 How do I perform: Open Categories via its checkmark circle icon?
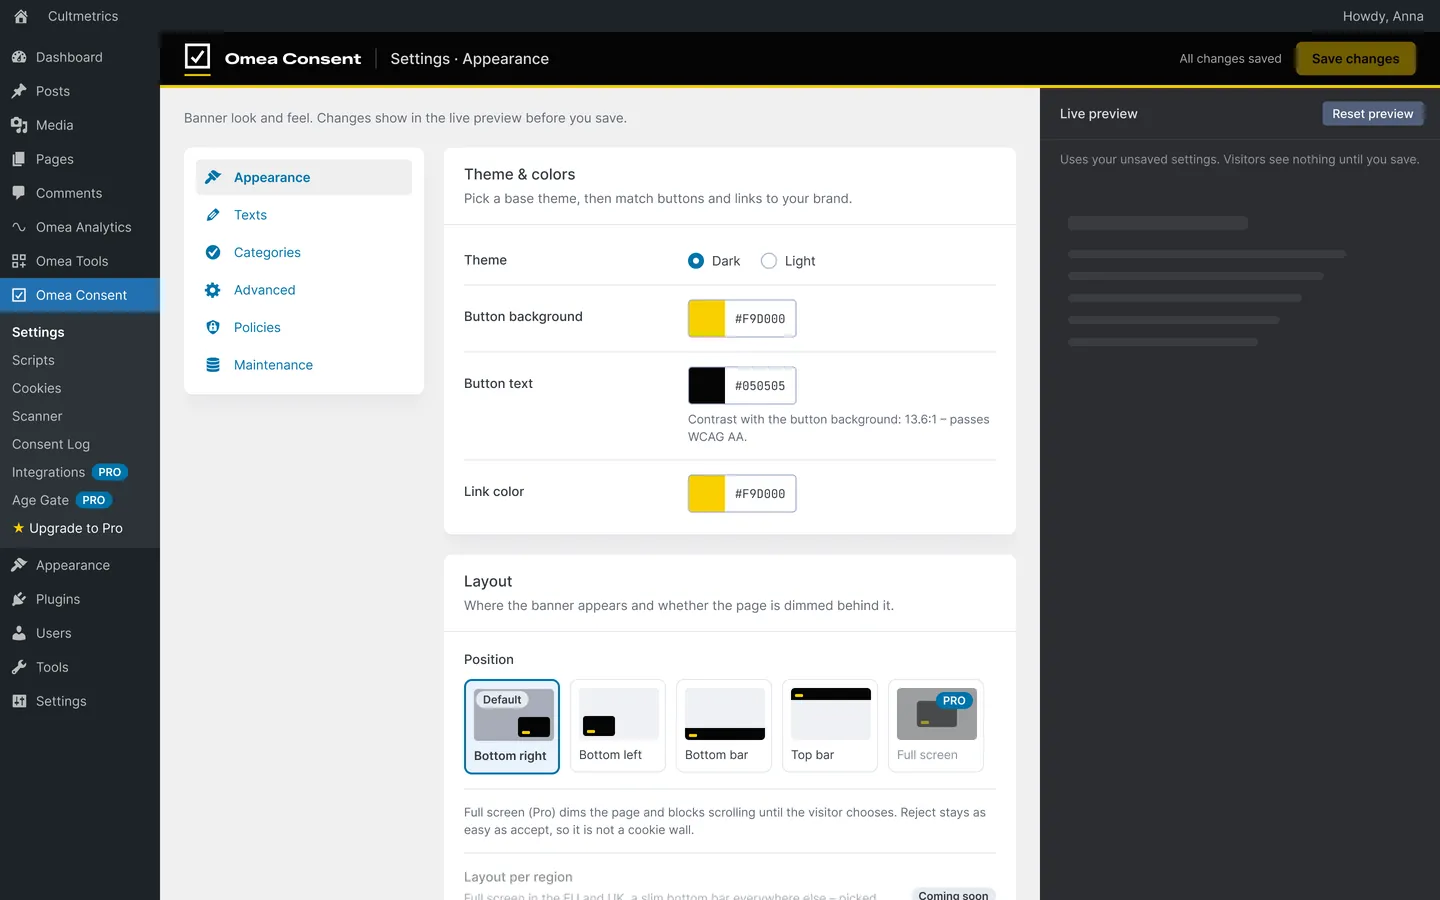(x=213, y=252)
